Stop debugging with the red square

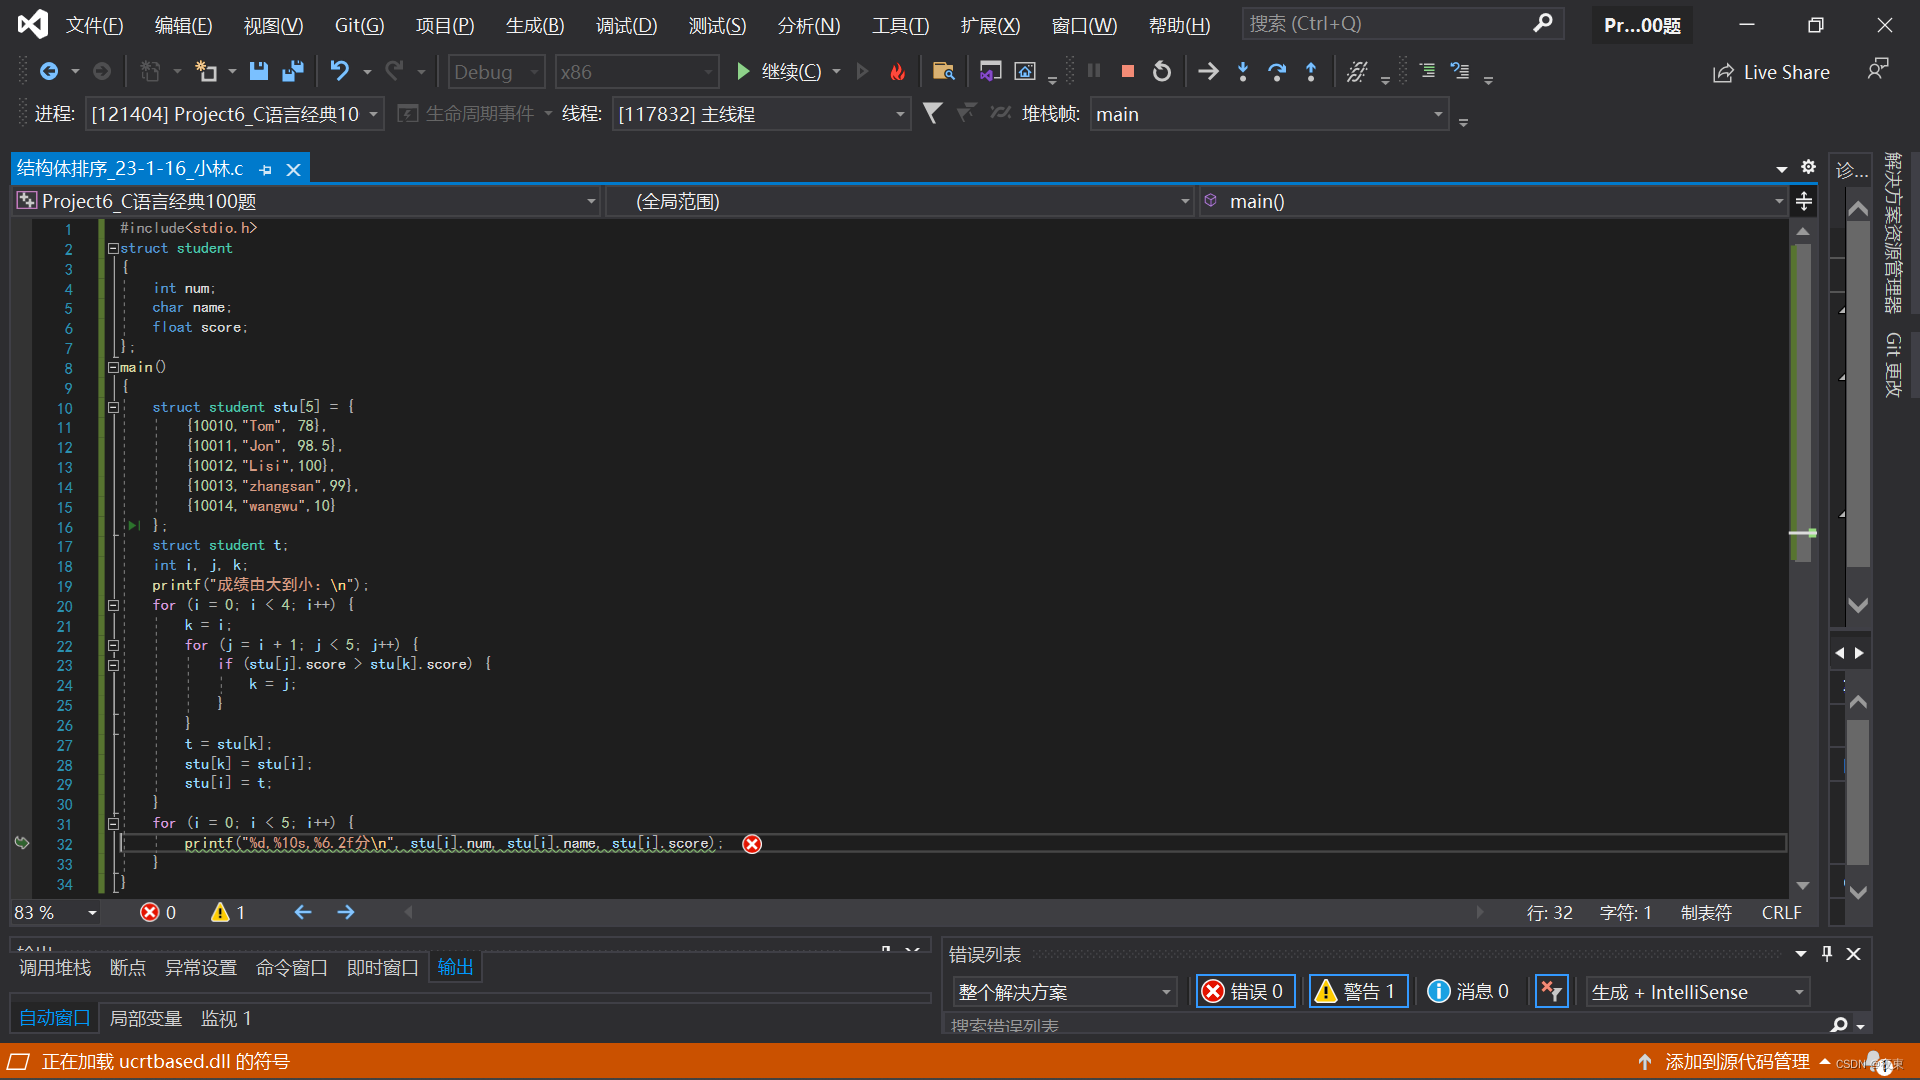tap(1127, 71)
